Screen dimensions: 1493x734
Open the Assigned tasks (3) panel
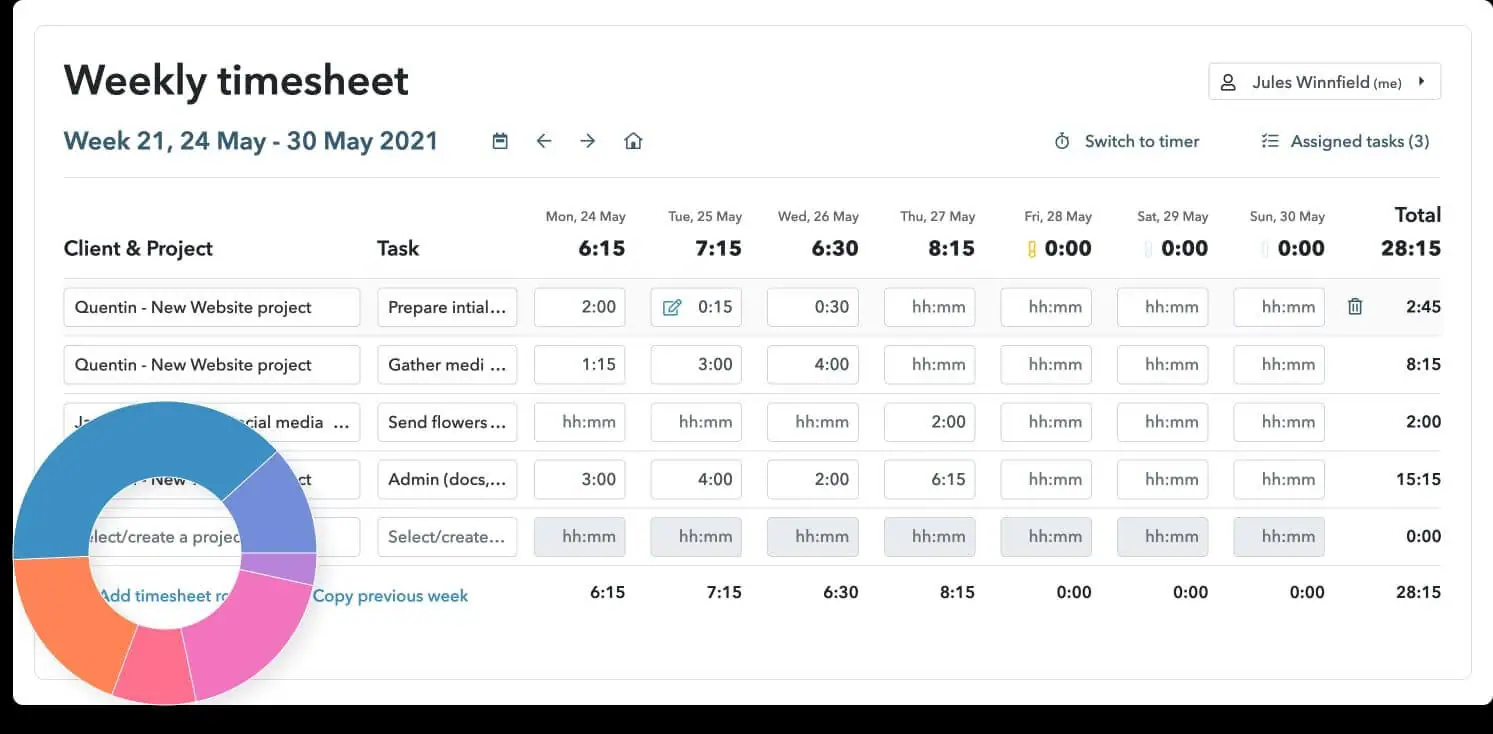1344,141
